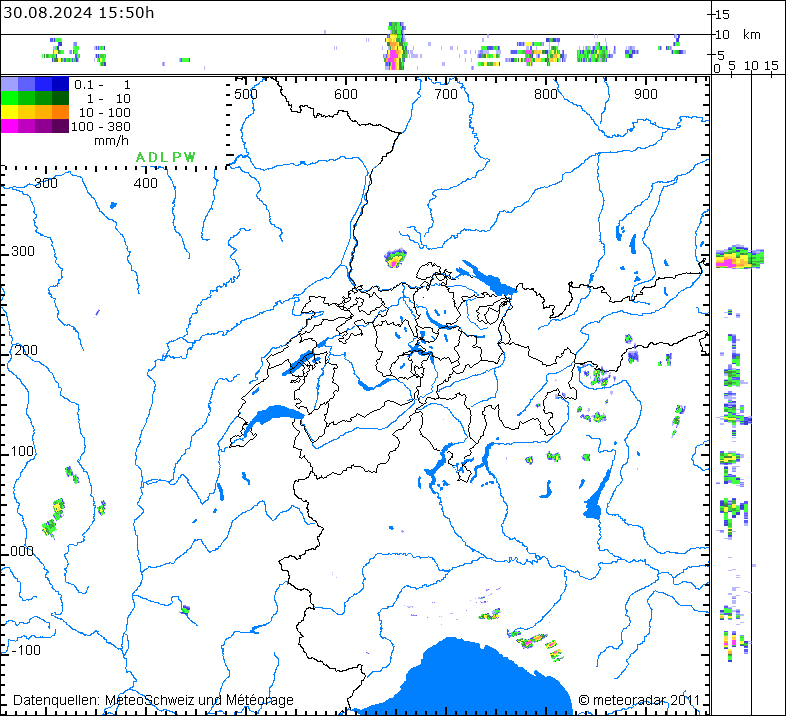Click the legend label '1 - 10'
Viewport: 786px width, 716px height.
point(108,98)
